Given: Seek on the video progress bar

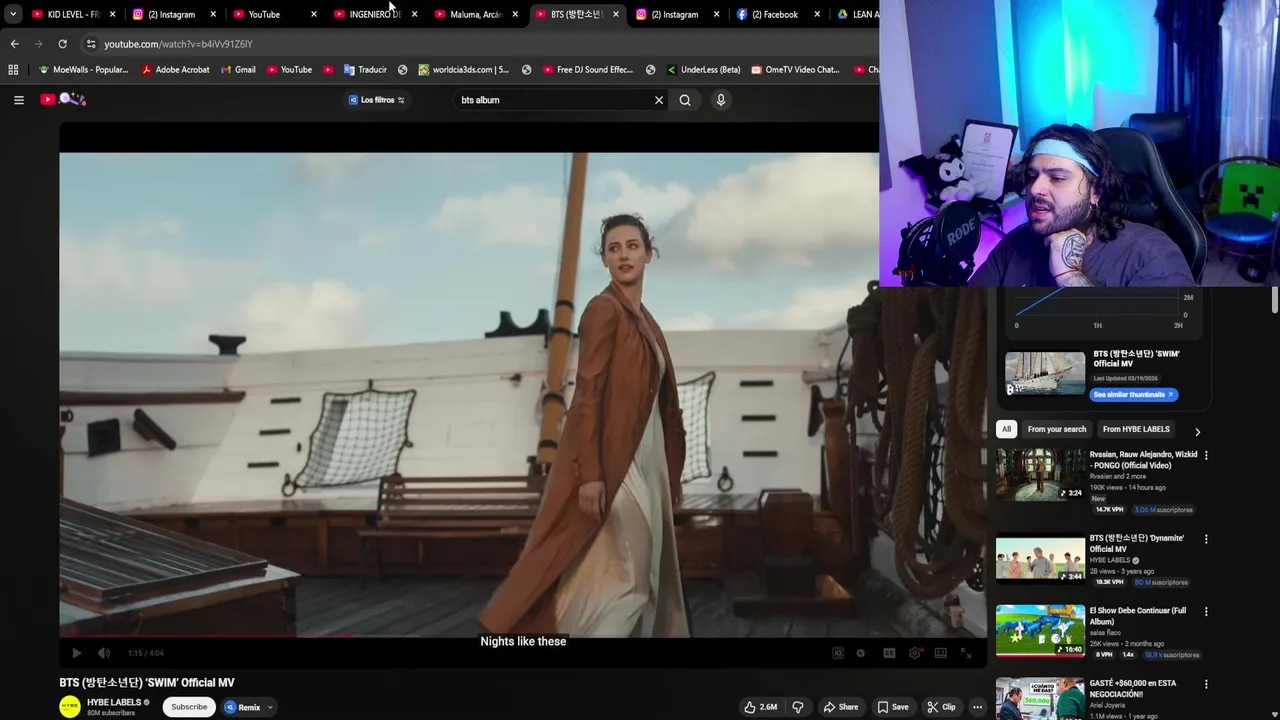Looking at the screenshot, I should [523, 636].
